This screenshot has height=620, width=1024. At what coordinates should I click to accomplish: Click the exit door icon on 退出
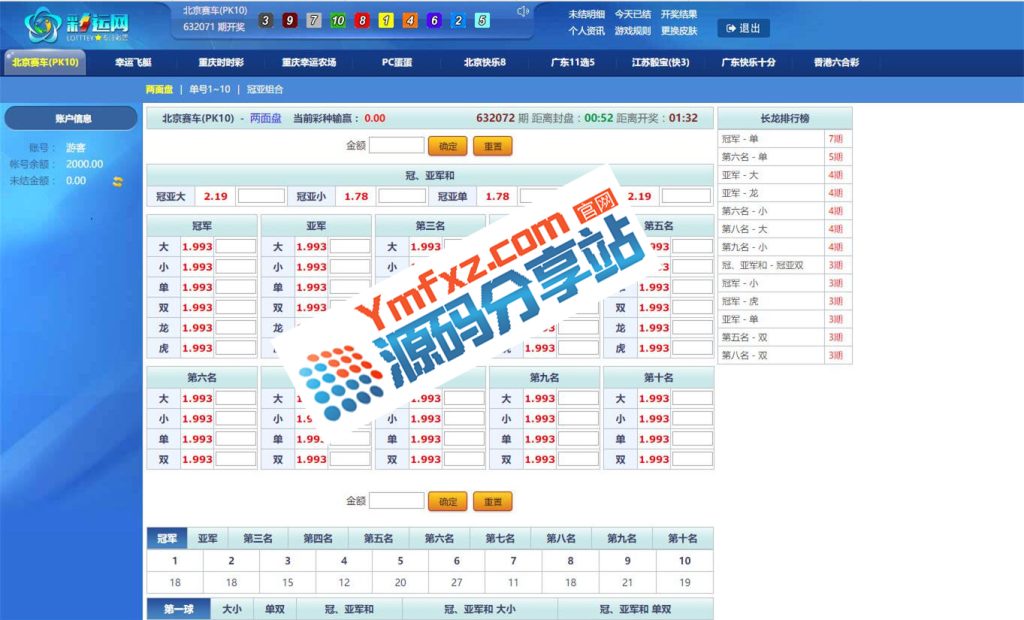(x=731, y=27)
